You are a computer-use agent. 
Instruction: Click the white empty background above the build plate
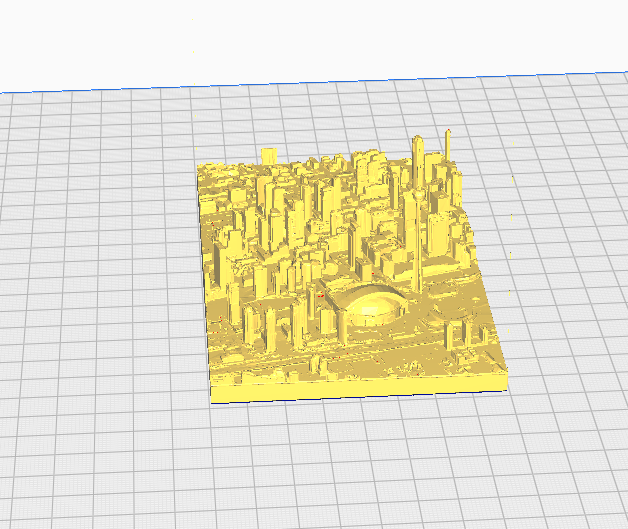[314, 36]
